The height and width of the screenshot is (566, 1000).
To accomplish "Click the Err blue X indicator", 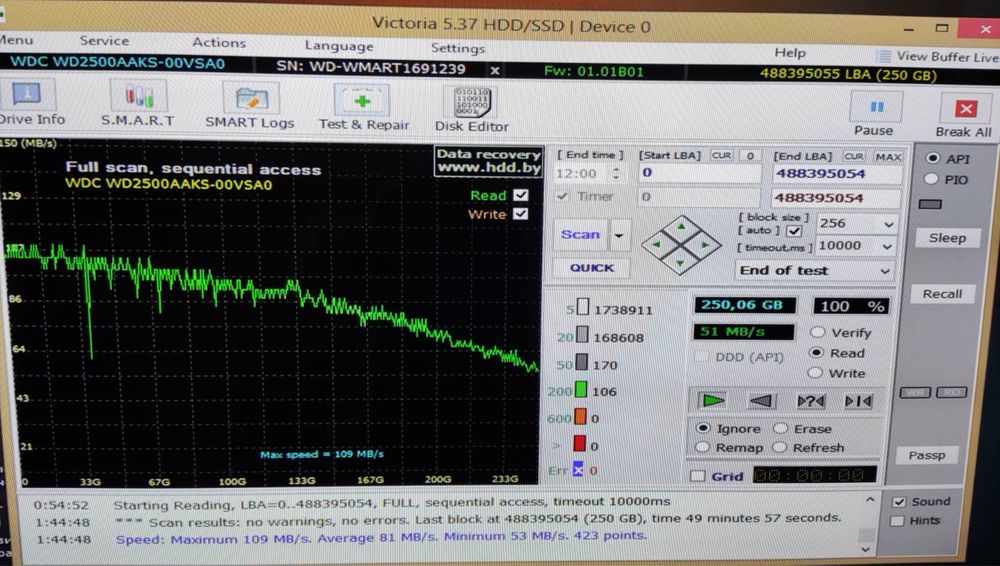I will [578, 470].
